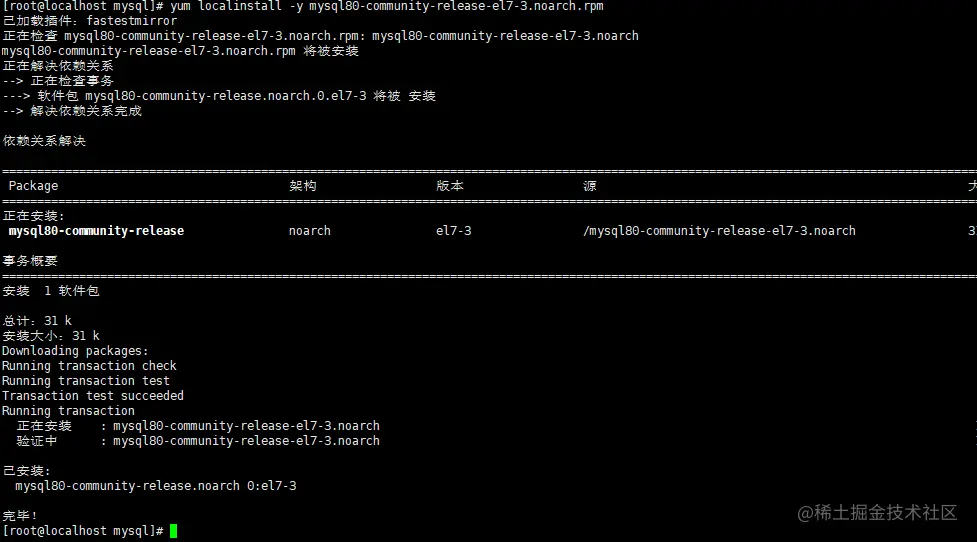Click the '已加载插件: fastestmirror' line
This screenshot has height=542, width=977.
(90, 21)
